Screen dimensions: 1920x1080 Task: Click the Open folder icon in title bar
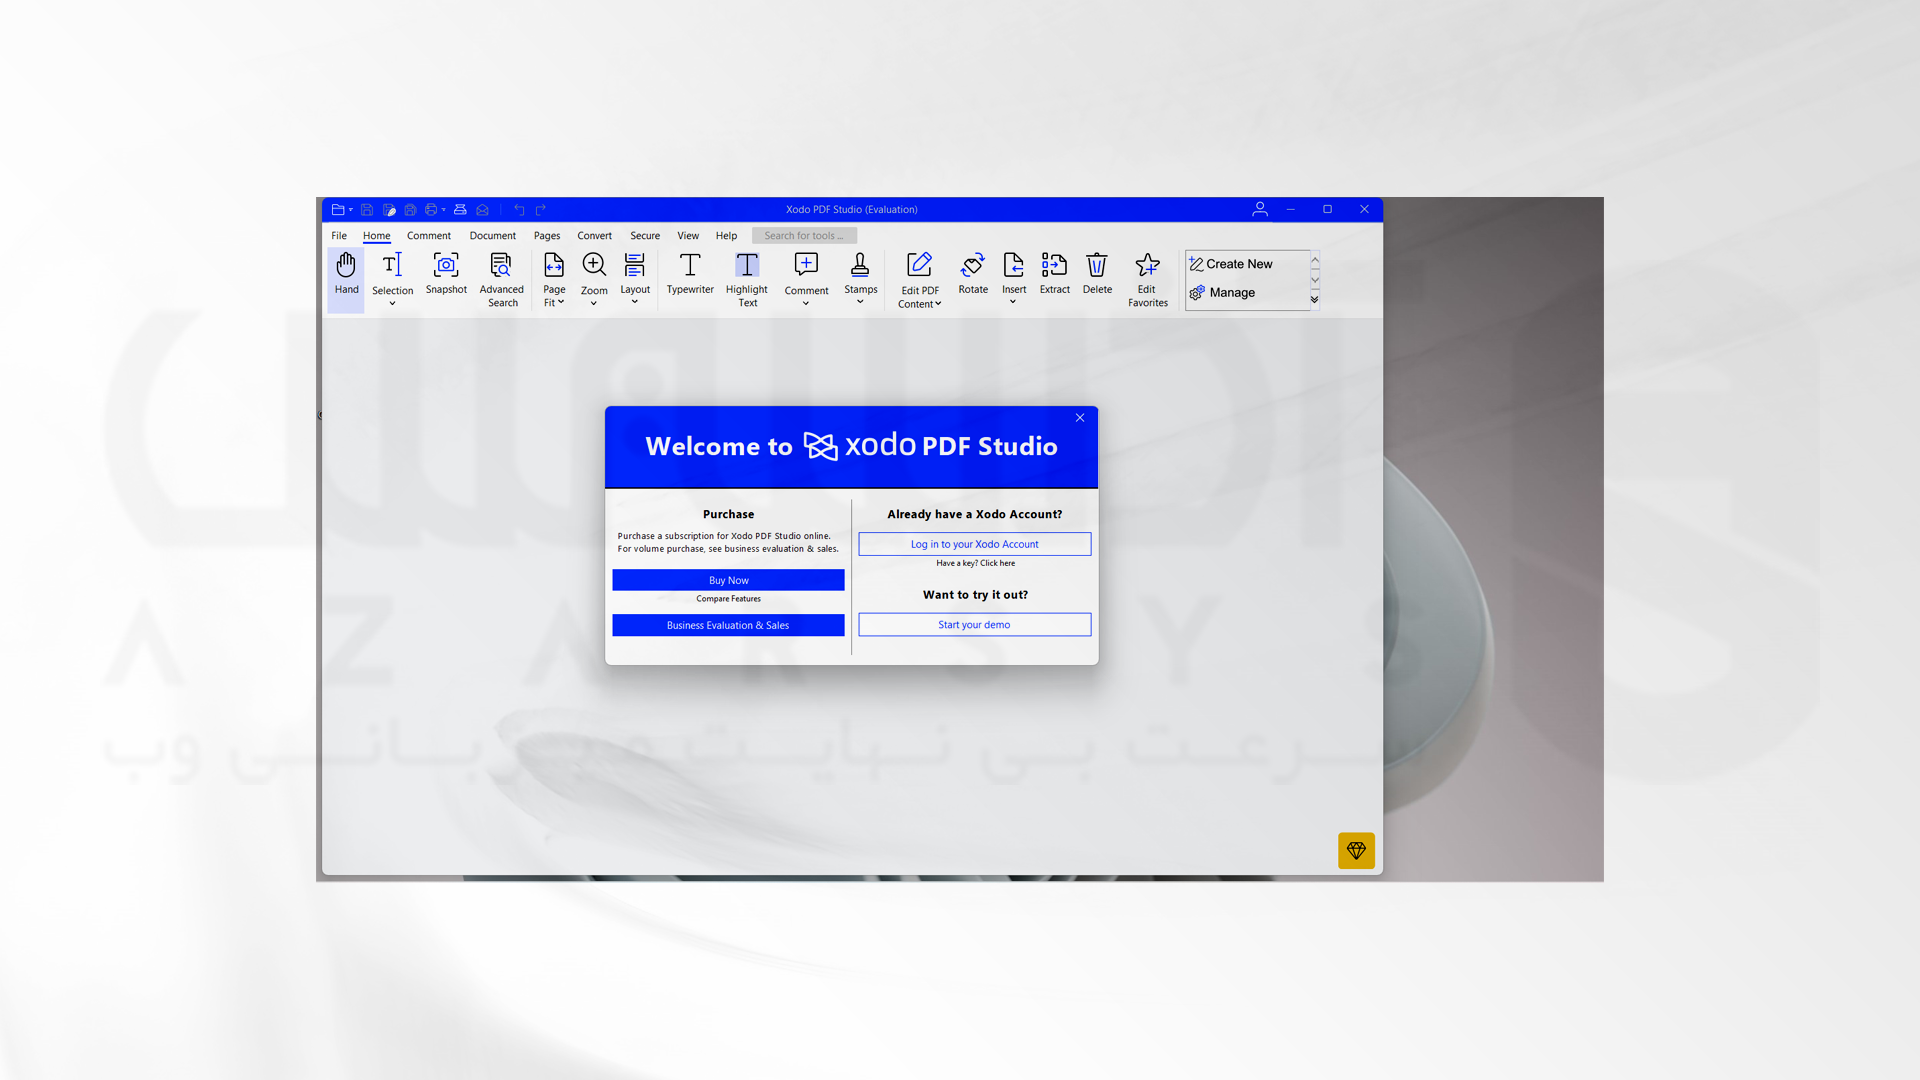tap(338, 210)
